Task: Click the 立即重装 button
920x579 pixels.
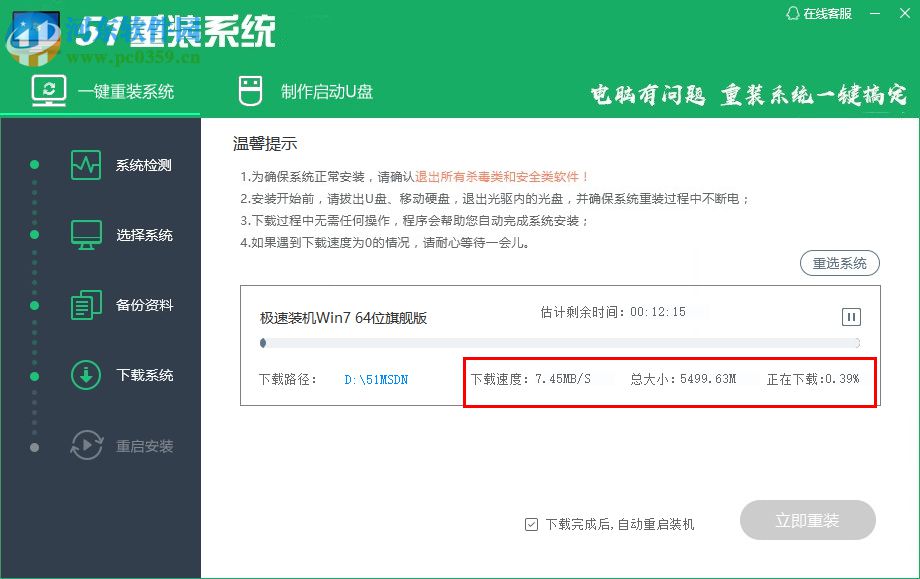Action: coord(807,521)
